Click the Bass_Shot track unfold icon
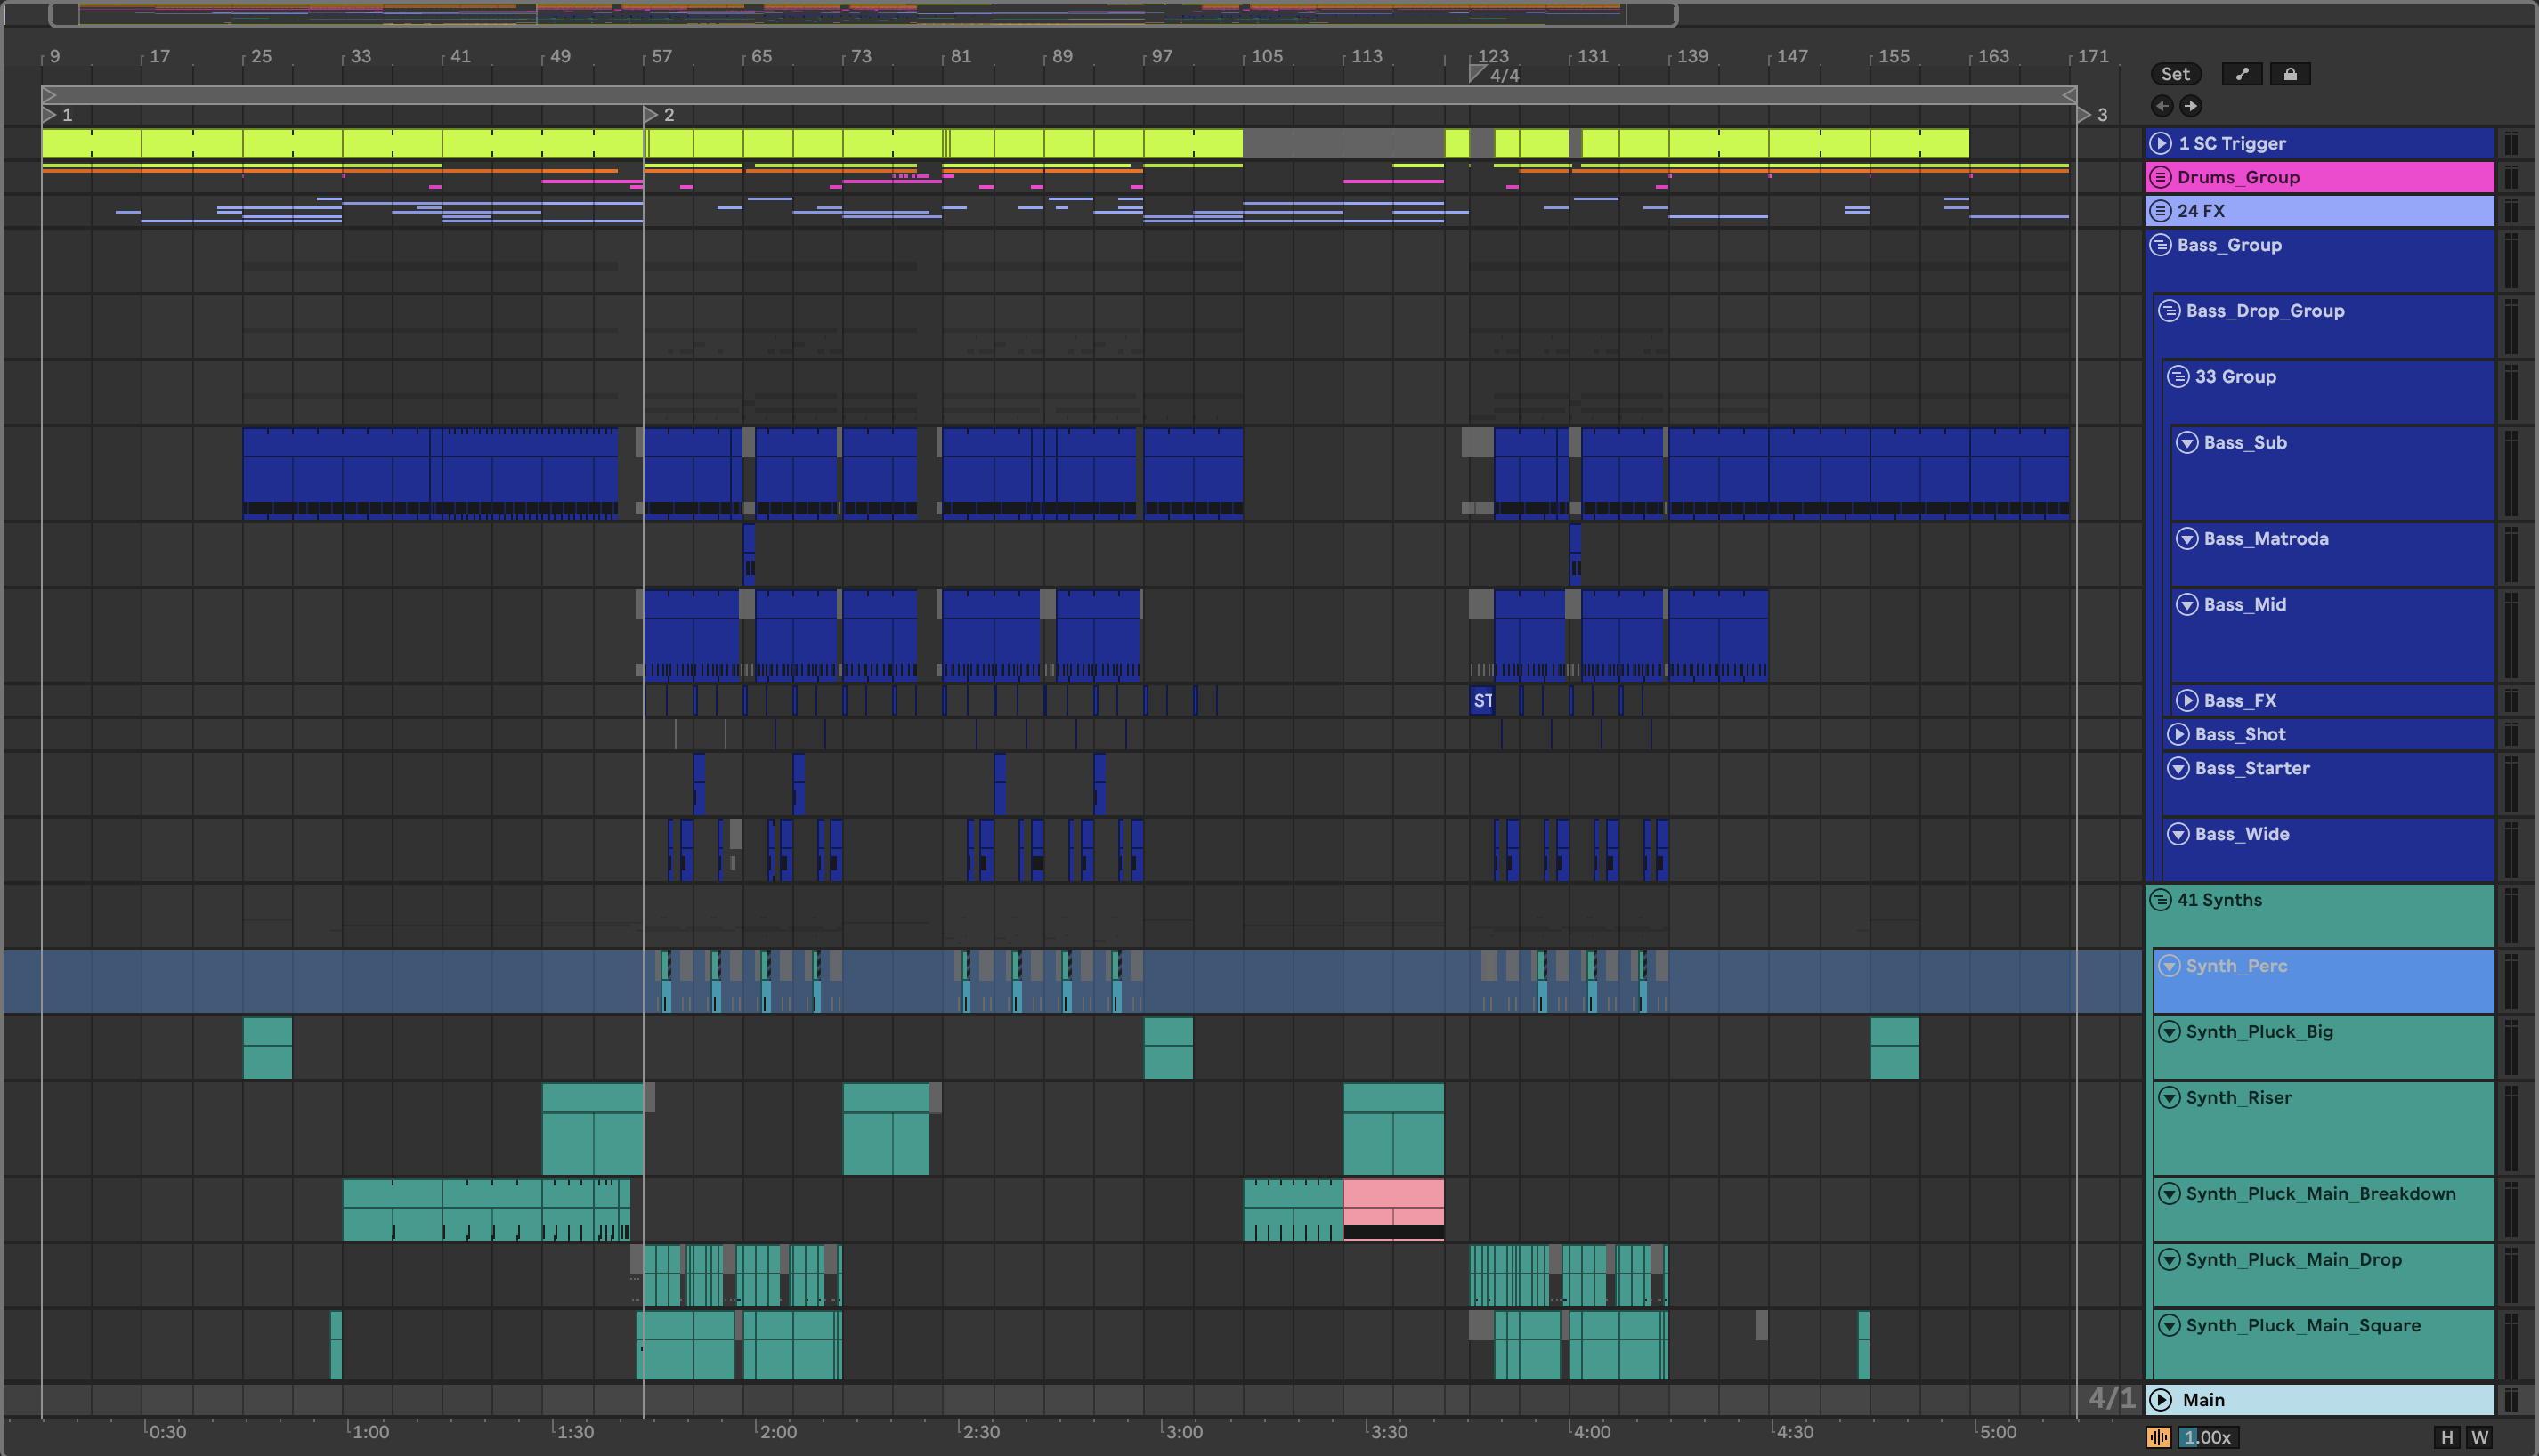The height and width of the screenshot is (1456, 2539). [2178, 735]
